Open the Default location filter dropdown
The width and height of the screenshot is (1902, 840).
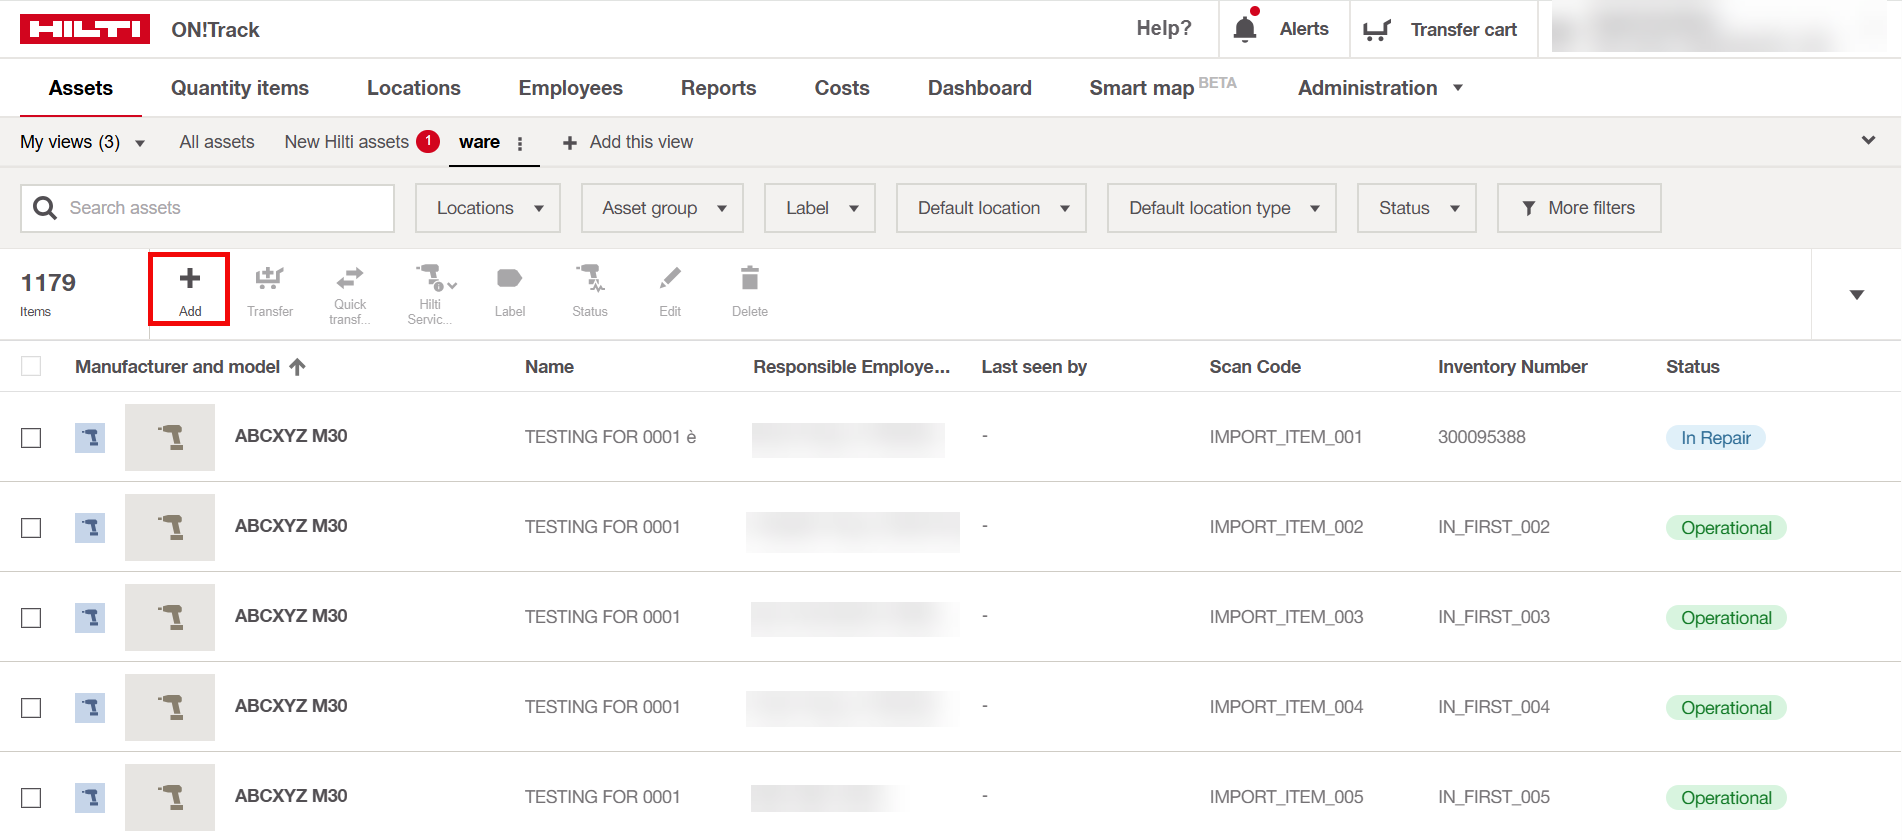[991, 208]
